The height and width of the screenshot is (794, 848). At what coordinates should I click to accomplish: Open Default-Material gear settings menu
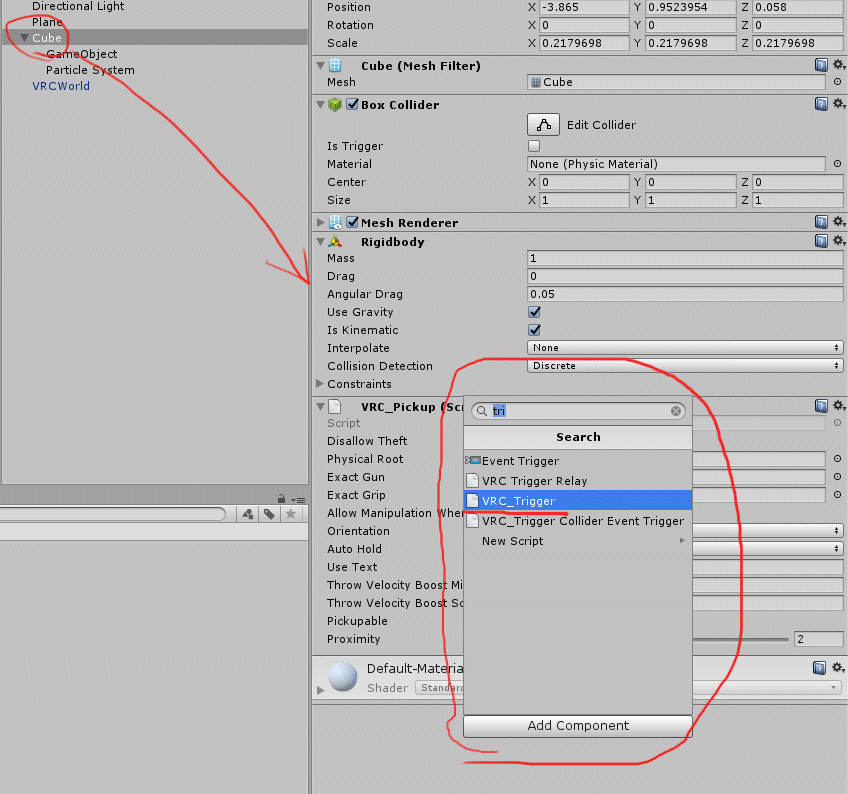pos(839,667)
